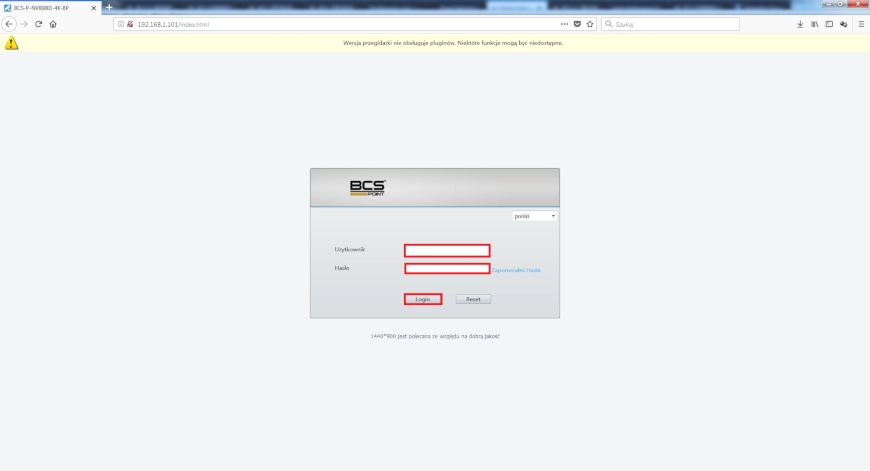This screenshot has height=471, width=870.
Task: Open the browser home page icon
Action: [x=53, y=24]
